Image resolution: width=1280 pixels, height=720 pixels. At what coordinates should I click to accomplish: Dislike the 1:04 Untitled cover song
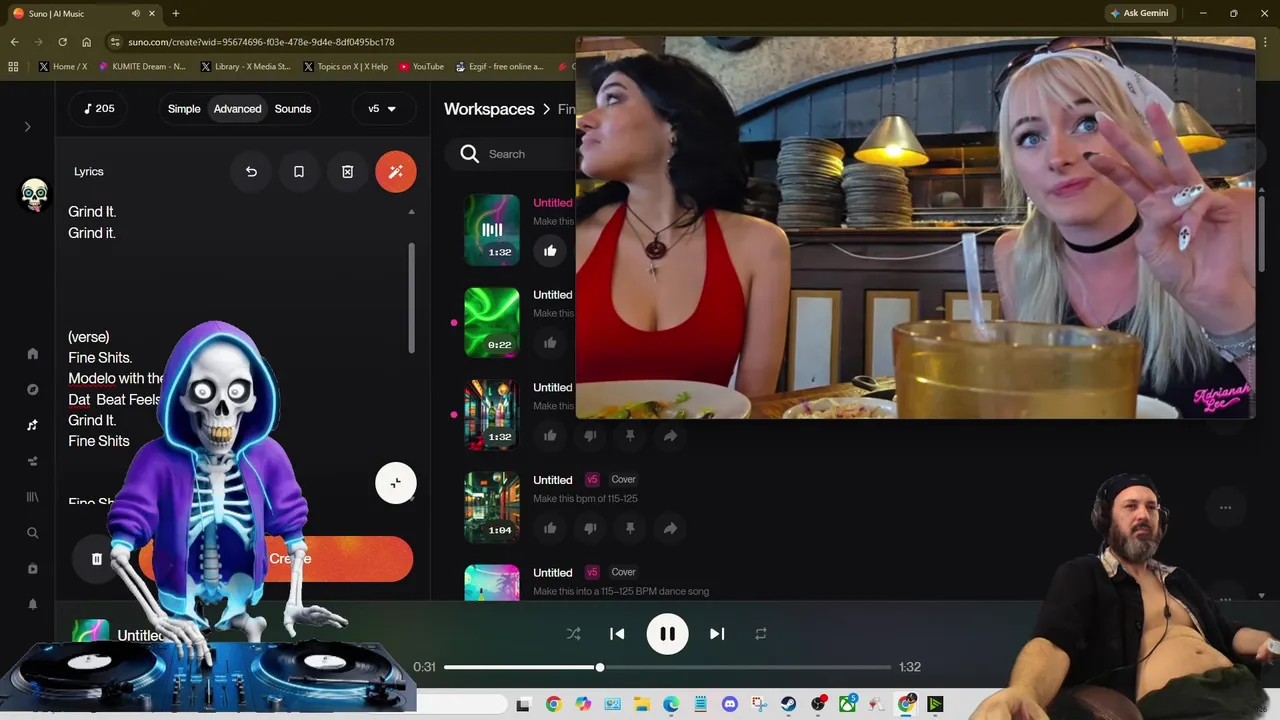tap(590, 528)
